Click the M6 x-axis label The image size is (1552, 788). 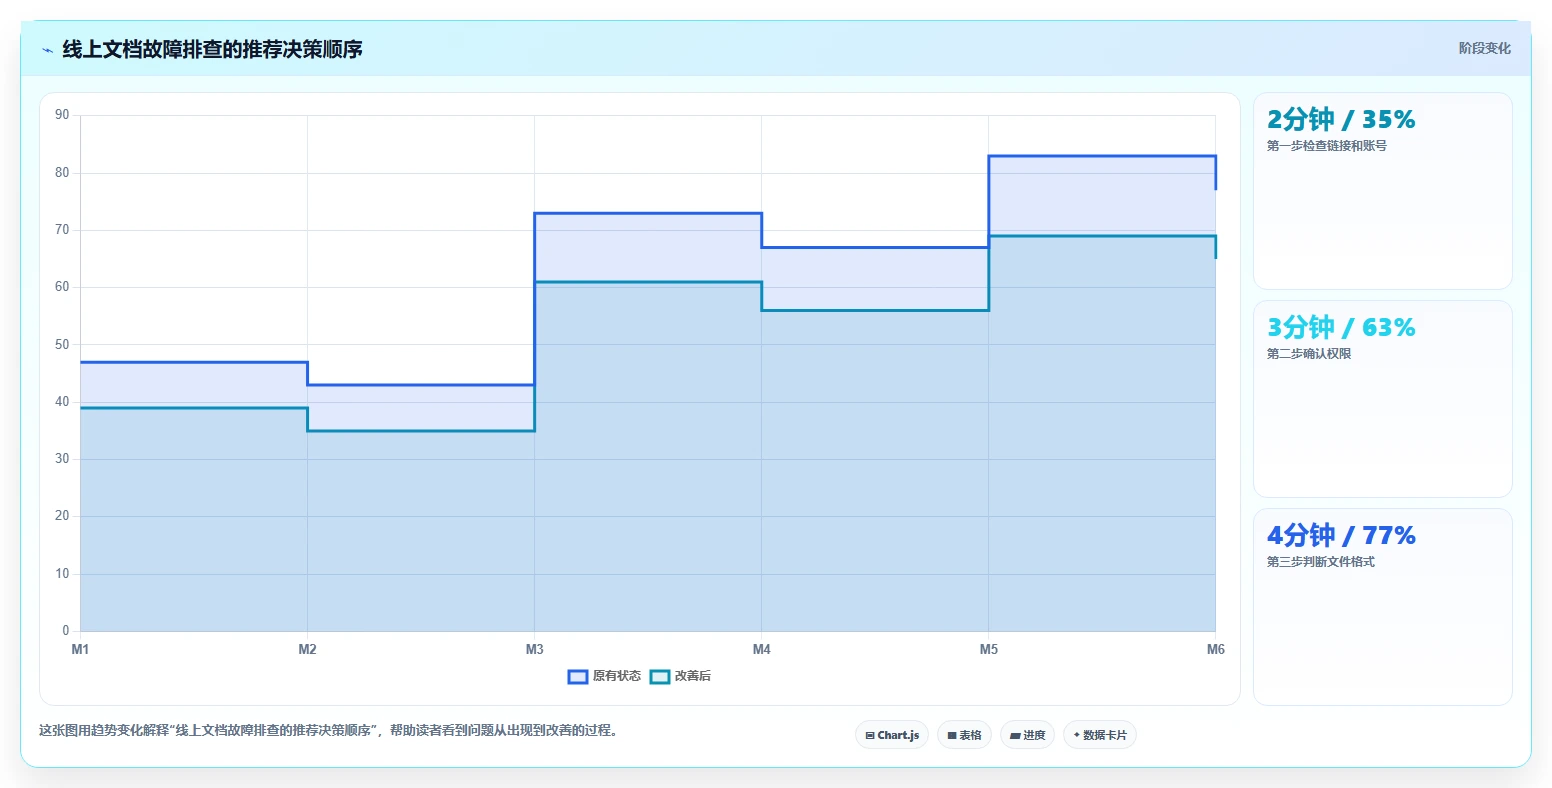pos(1215,650)
